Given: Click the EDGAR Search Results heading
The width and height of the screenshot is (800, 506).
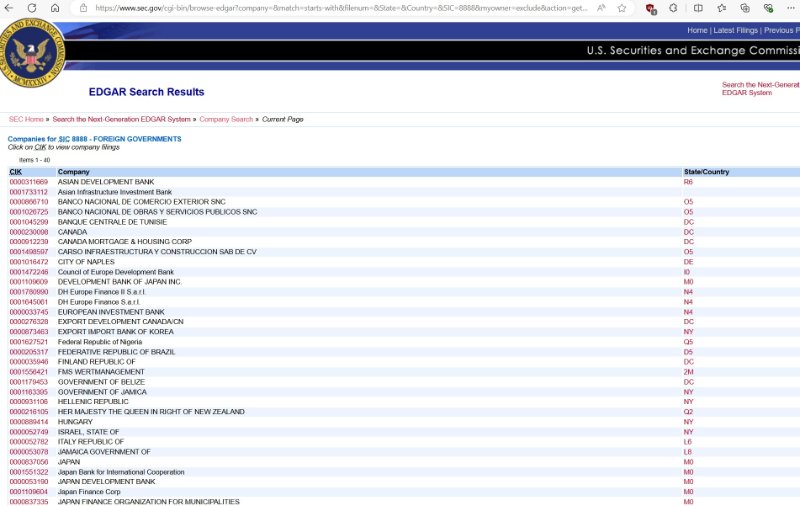Looking at the screenshot, I should [146, 92].
